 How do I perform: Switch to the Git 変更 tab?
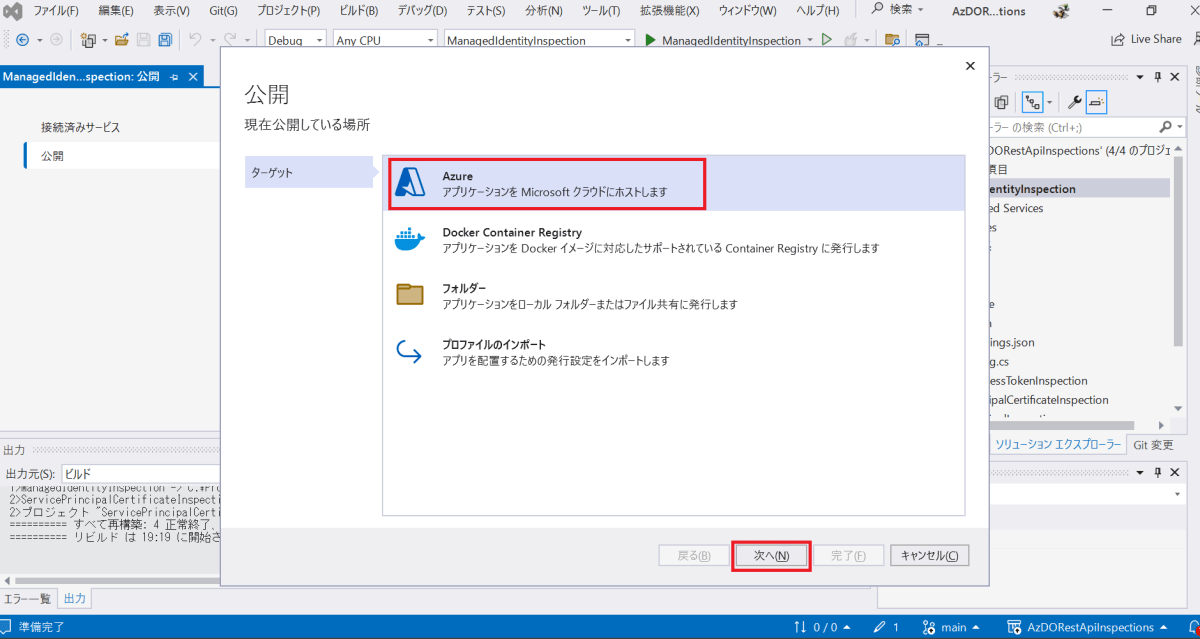[1153, 445]
